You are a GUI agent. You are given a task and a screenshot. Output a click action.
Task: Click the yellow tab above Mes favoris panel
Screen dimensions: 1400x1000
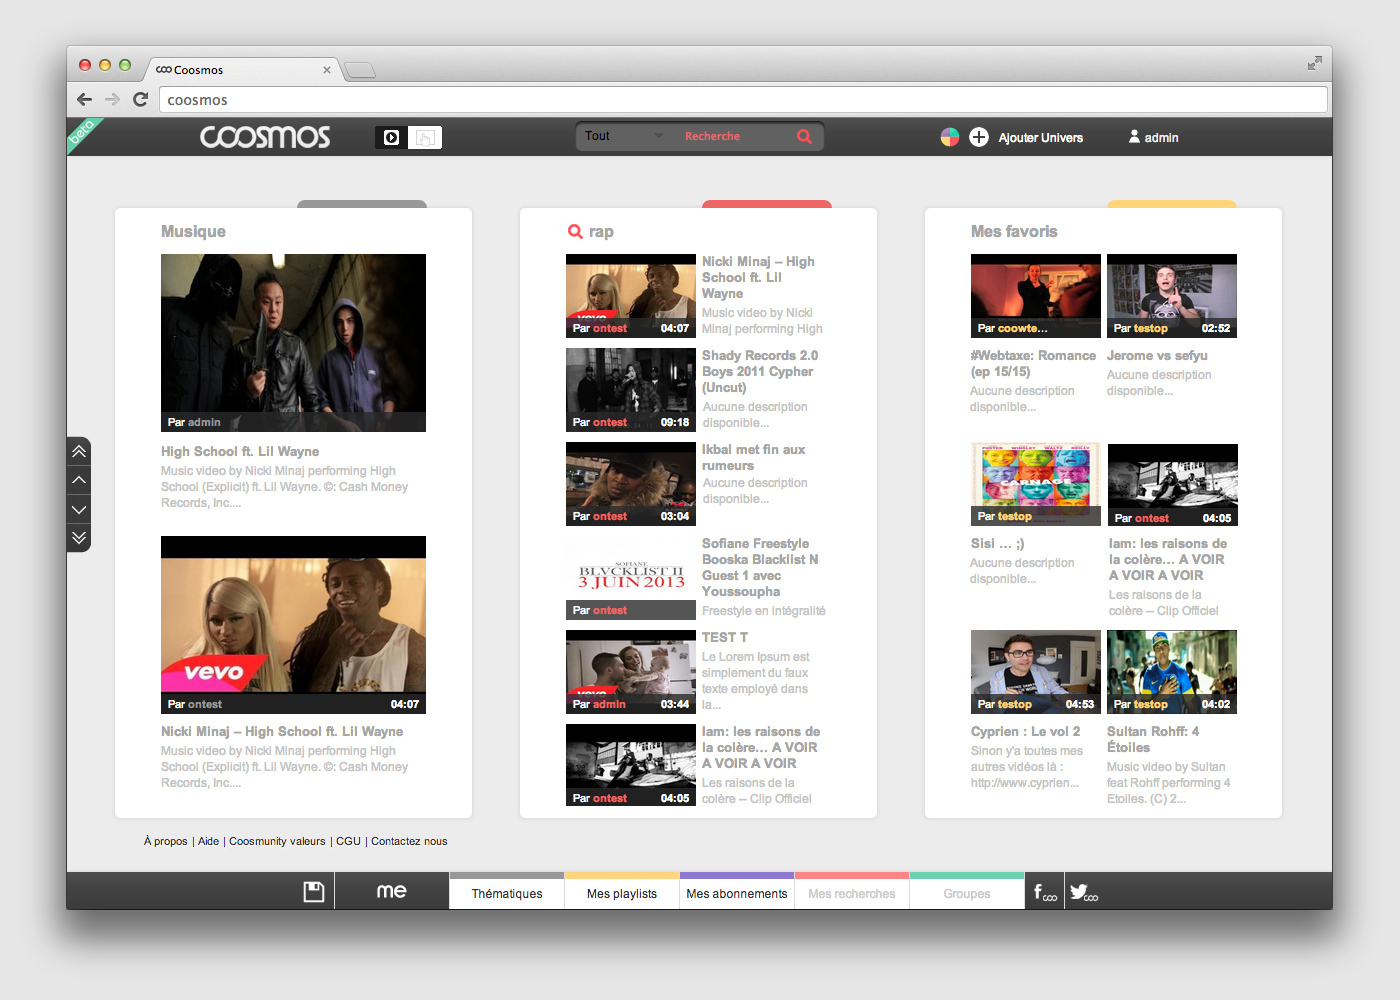pyautogui.click(x=1172, y=204)
